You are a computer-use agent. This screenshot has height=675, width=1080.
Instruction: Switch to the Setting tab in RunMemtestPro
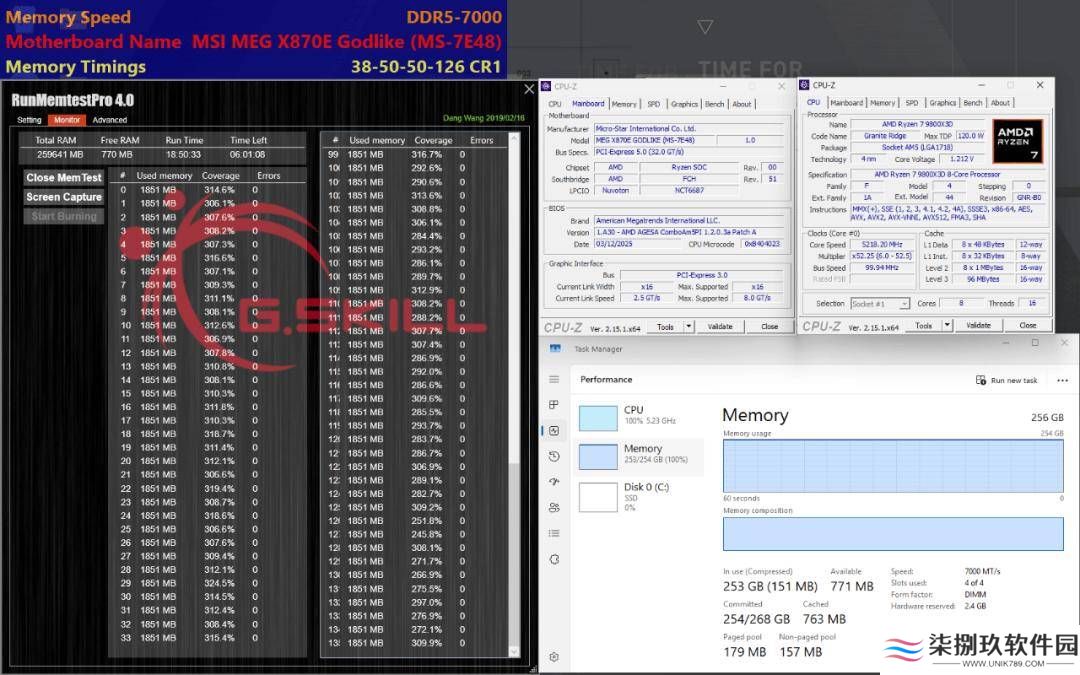[x=29, y=120]
